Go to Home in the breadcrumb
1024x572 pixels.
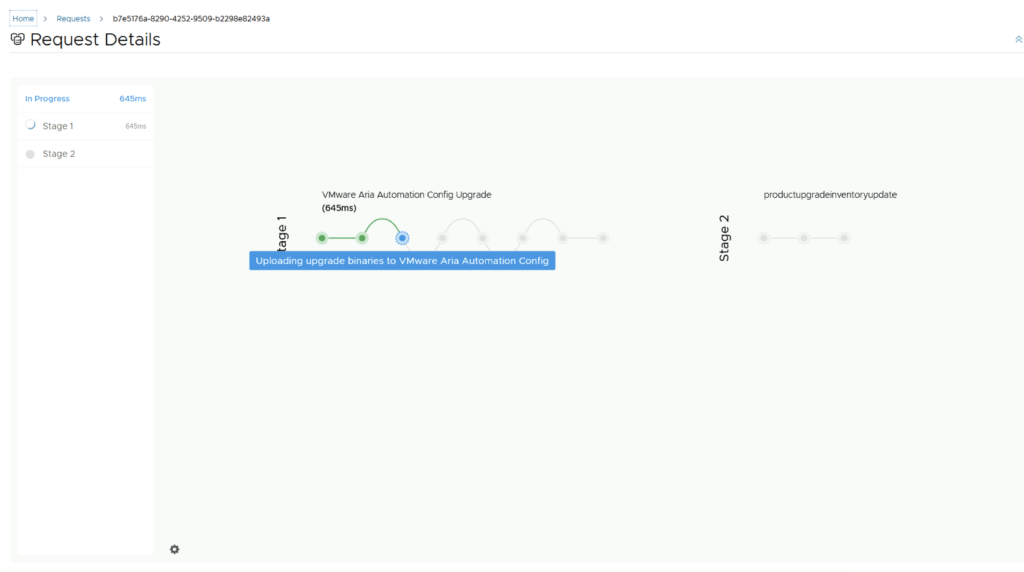tap(23, 18)
